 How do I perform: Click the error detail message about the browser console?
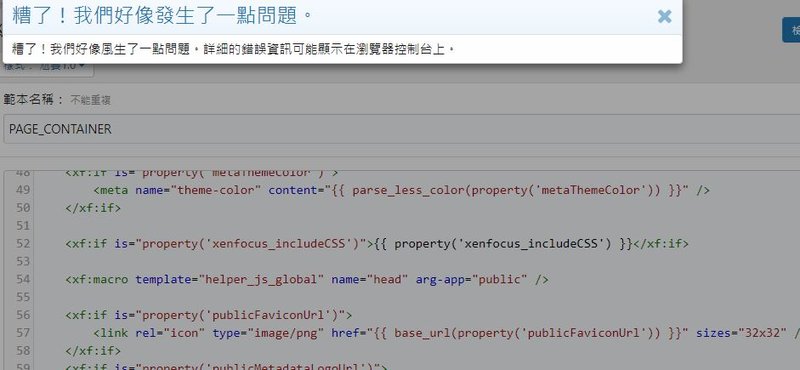[x=233, y=50]
